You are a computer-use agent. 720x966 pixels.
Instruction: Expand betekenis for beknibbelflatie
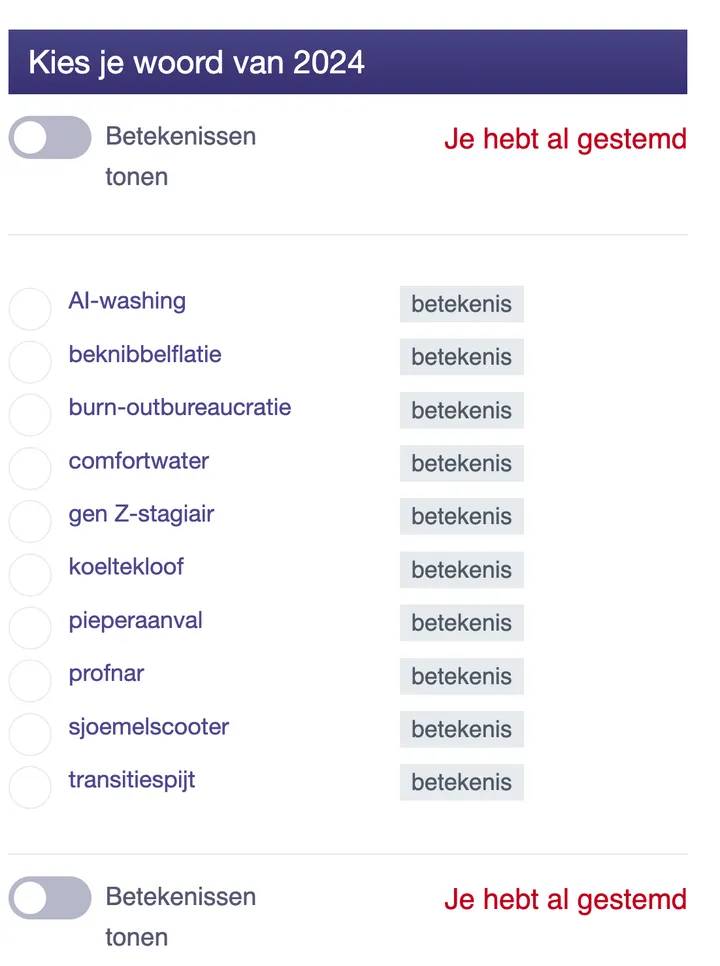[x=461, y=357]
